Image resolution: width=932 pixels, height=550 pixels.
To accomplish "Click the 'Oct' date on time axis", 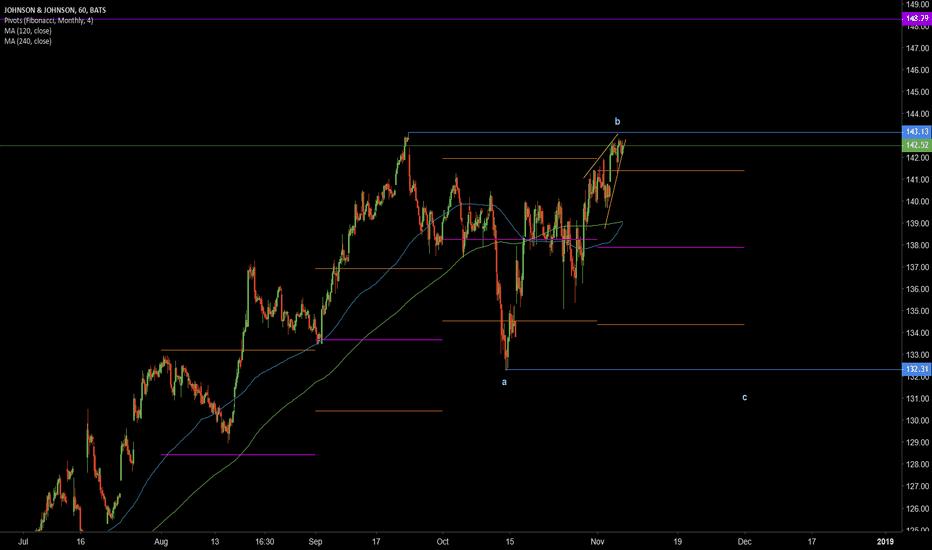I will 442,542.
